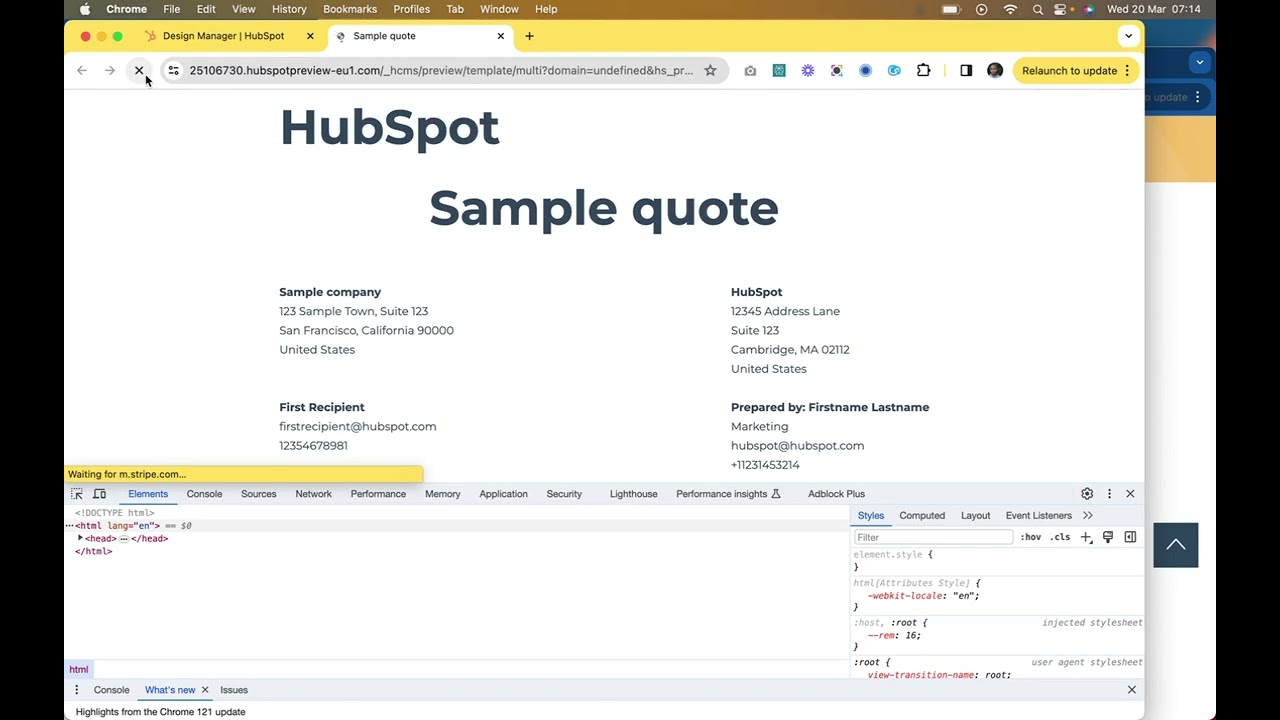Toggle the .cls element classes panel
This screenshot has width=1280, height=720.
click(1060, 537)
